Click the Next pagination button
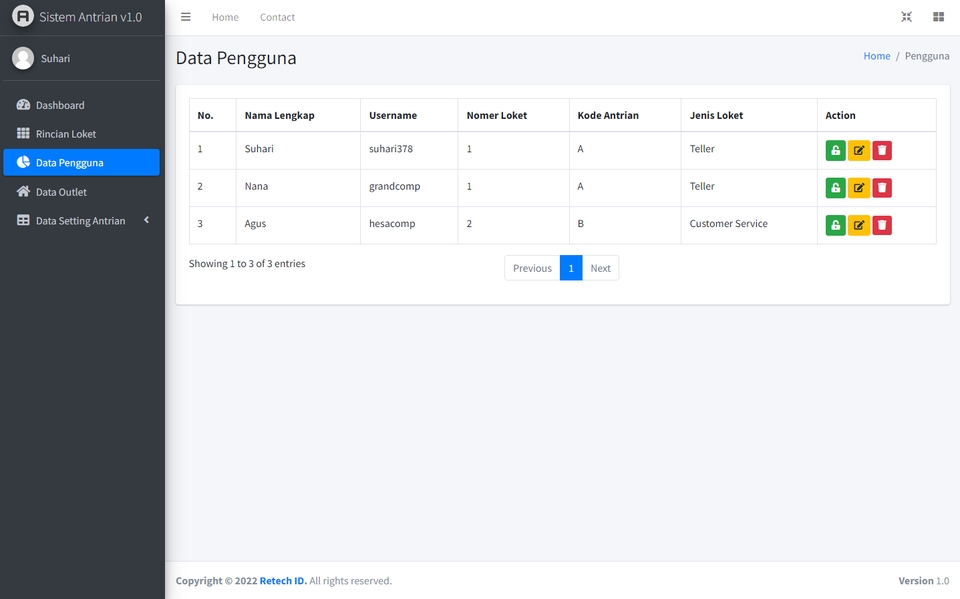The image size is (960, 599). [x=600, y=268]
